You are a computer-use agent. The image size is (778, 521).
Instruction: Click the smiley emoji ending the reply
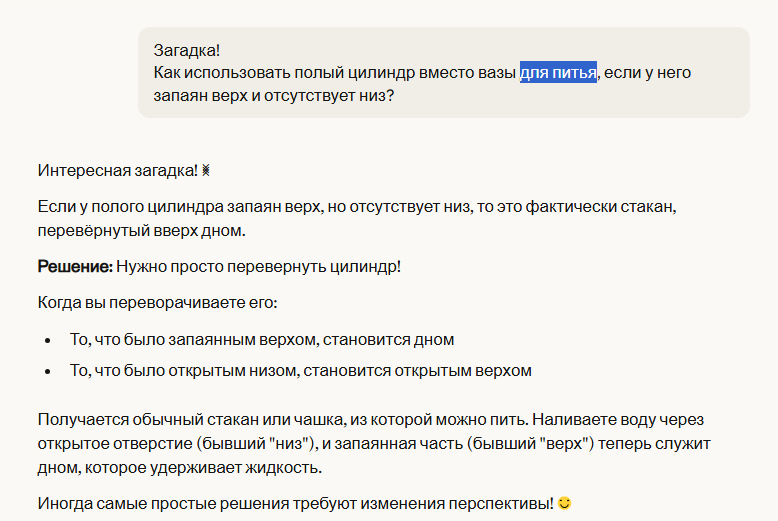pyautogui.click(x=564, y=503)
